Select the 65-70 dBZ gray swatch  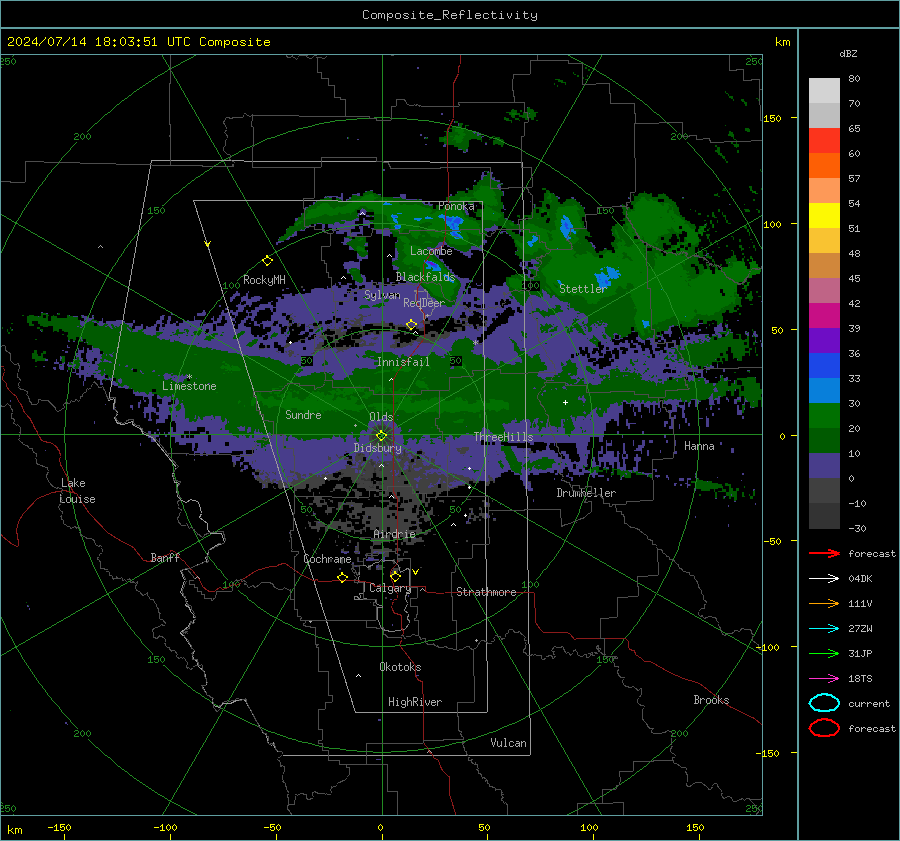click(x=824, y=115)
